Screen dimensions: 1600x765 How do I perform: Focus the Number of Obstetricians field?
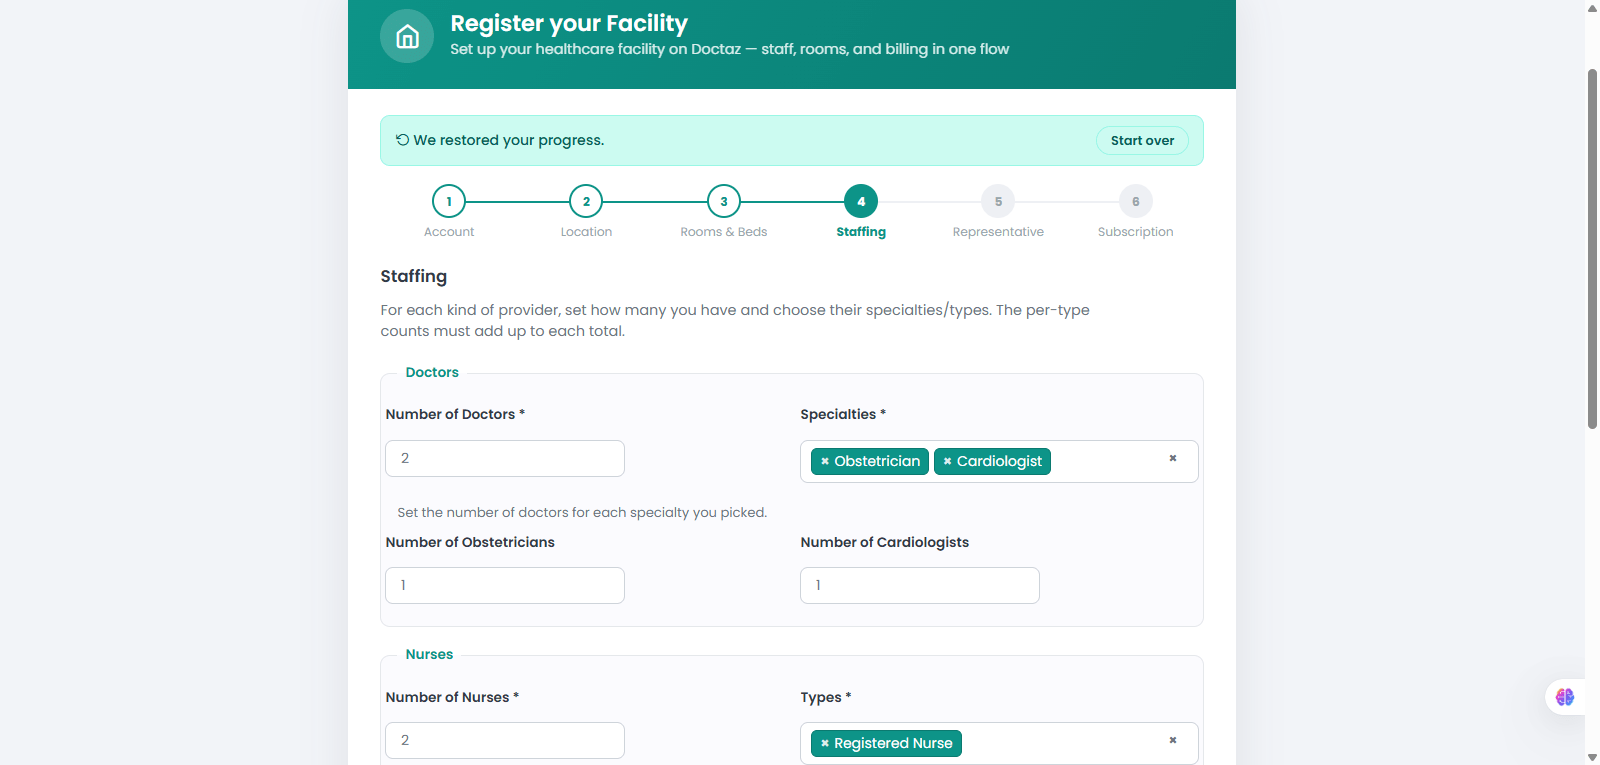[505, 586]
